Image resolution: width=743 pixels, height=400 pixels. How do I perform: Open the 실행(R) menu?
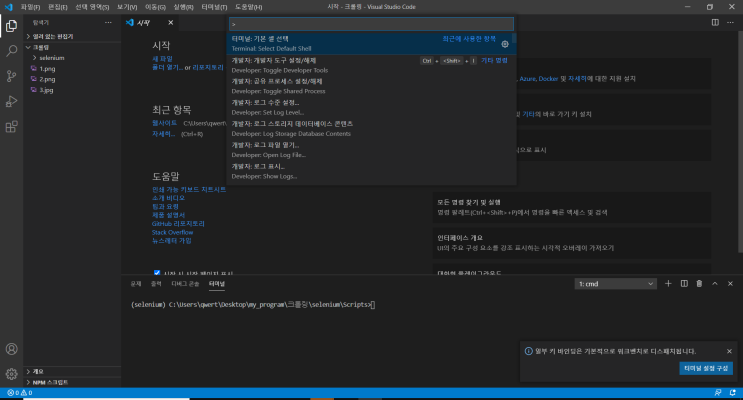(183, 7)
